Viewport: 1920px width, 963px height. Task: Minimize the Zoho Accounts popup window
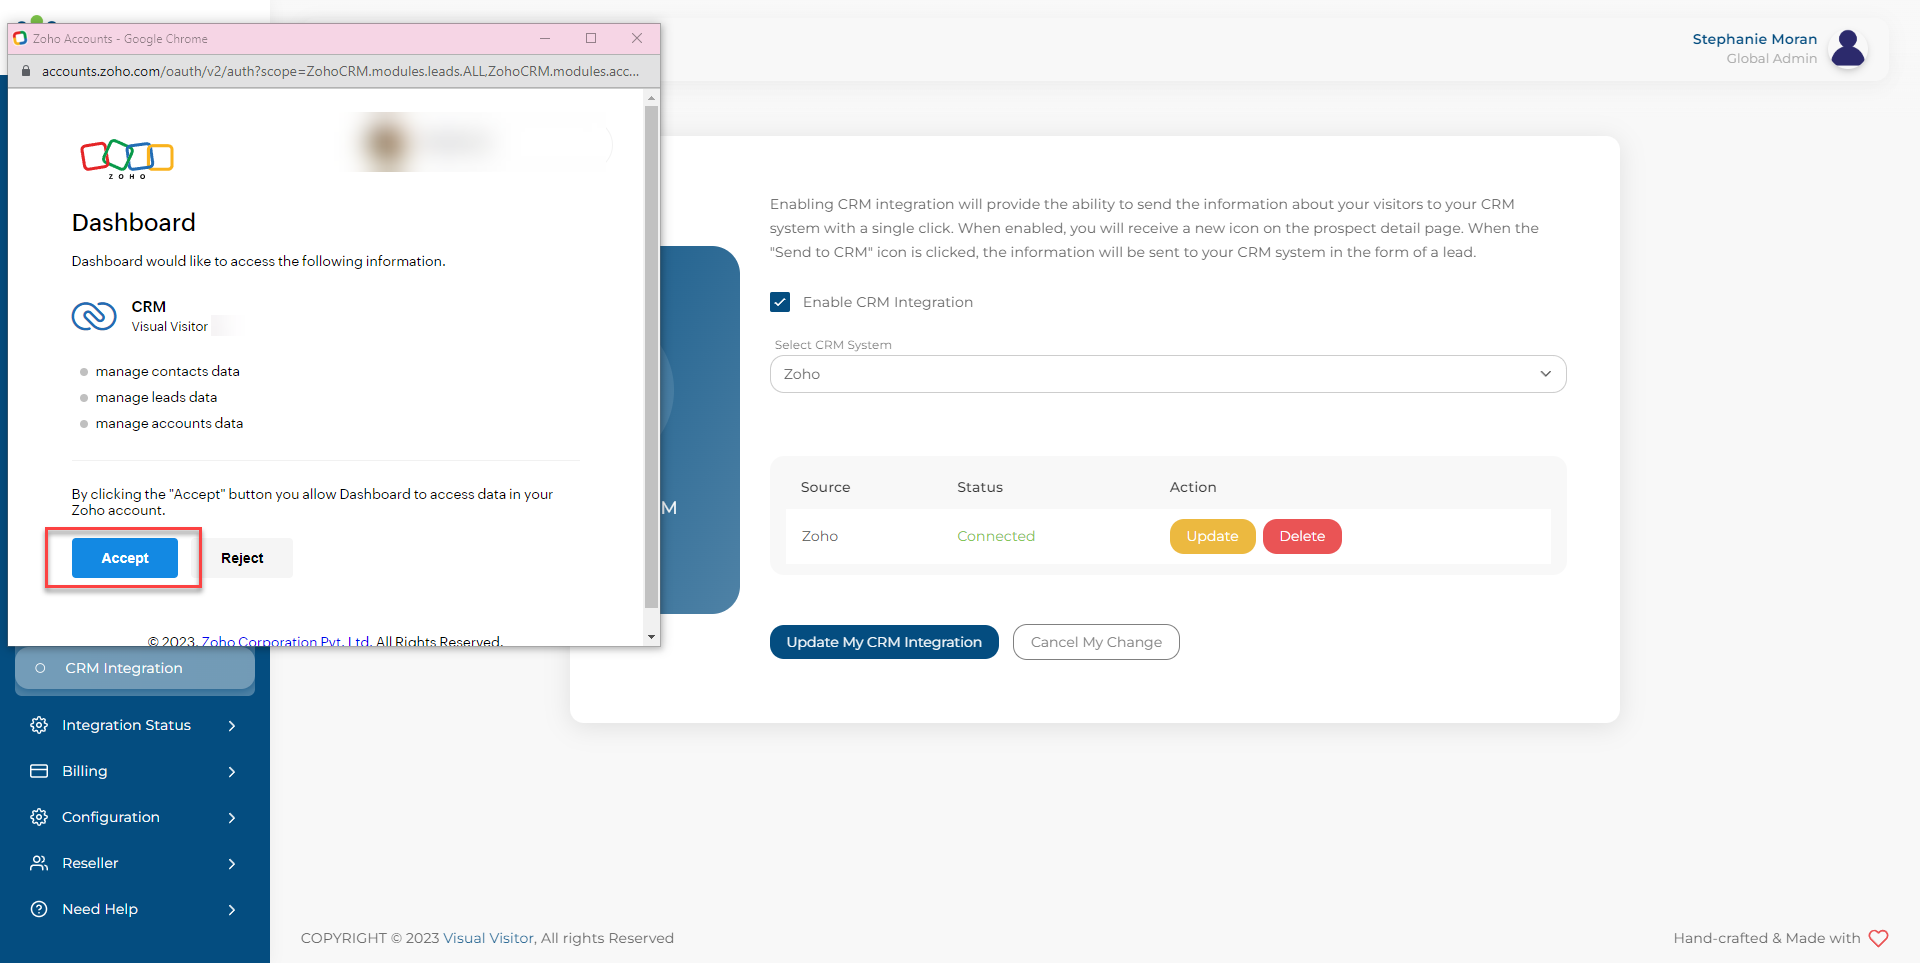pyautogui.click(x=545, y=38)
